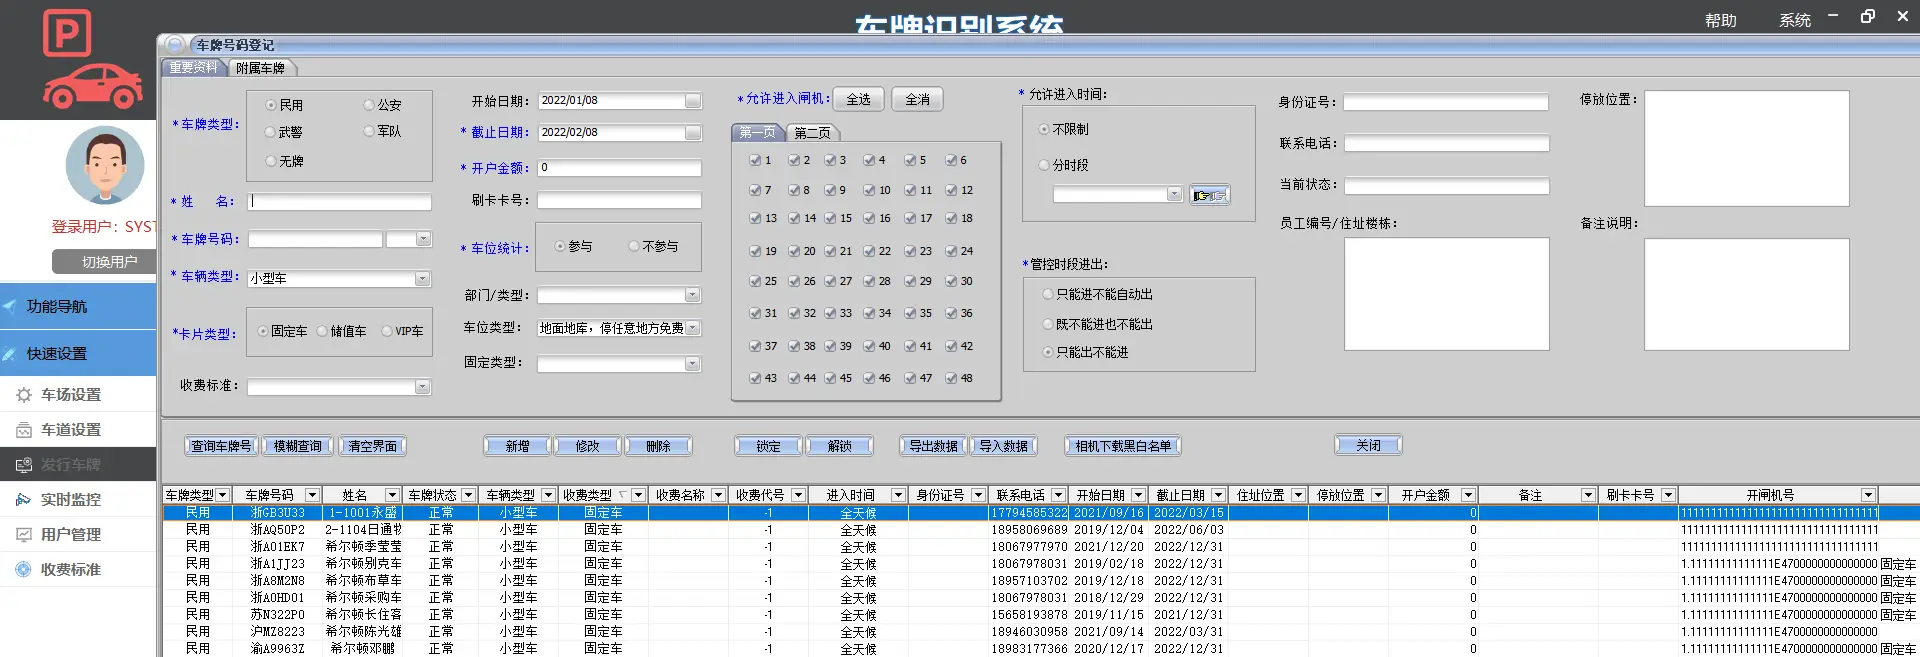The height and width of the screenshot is (657, 1920).
Task: Click the user avatar picture
Action: 105,165
